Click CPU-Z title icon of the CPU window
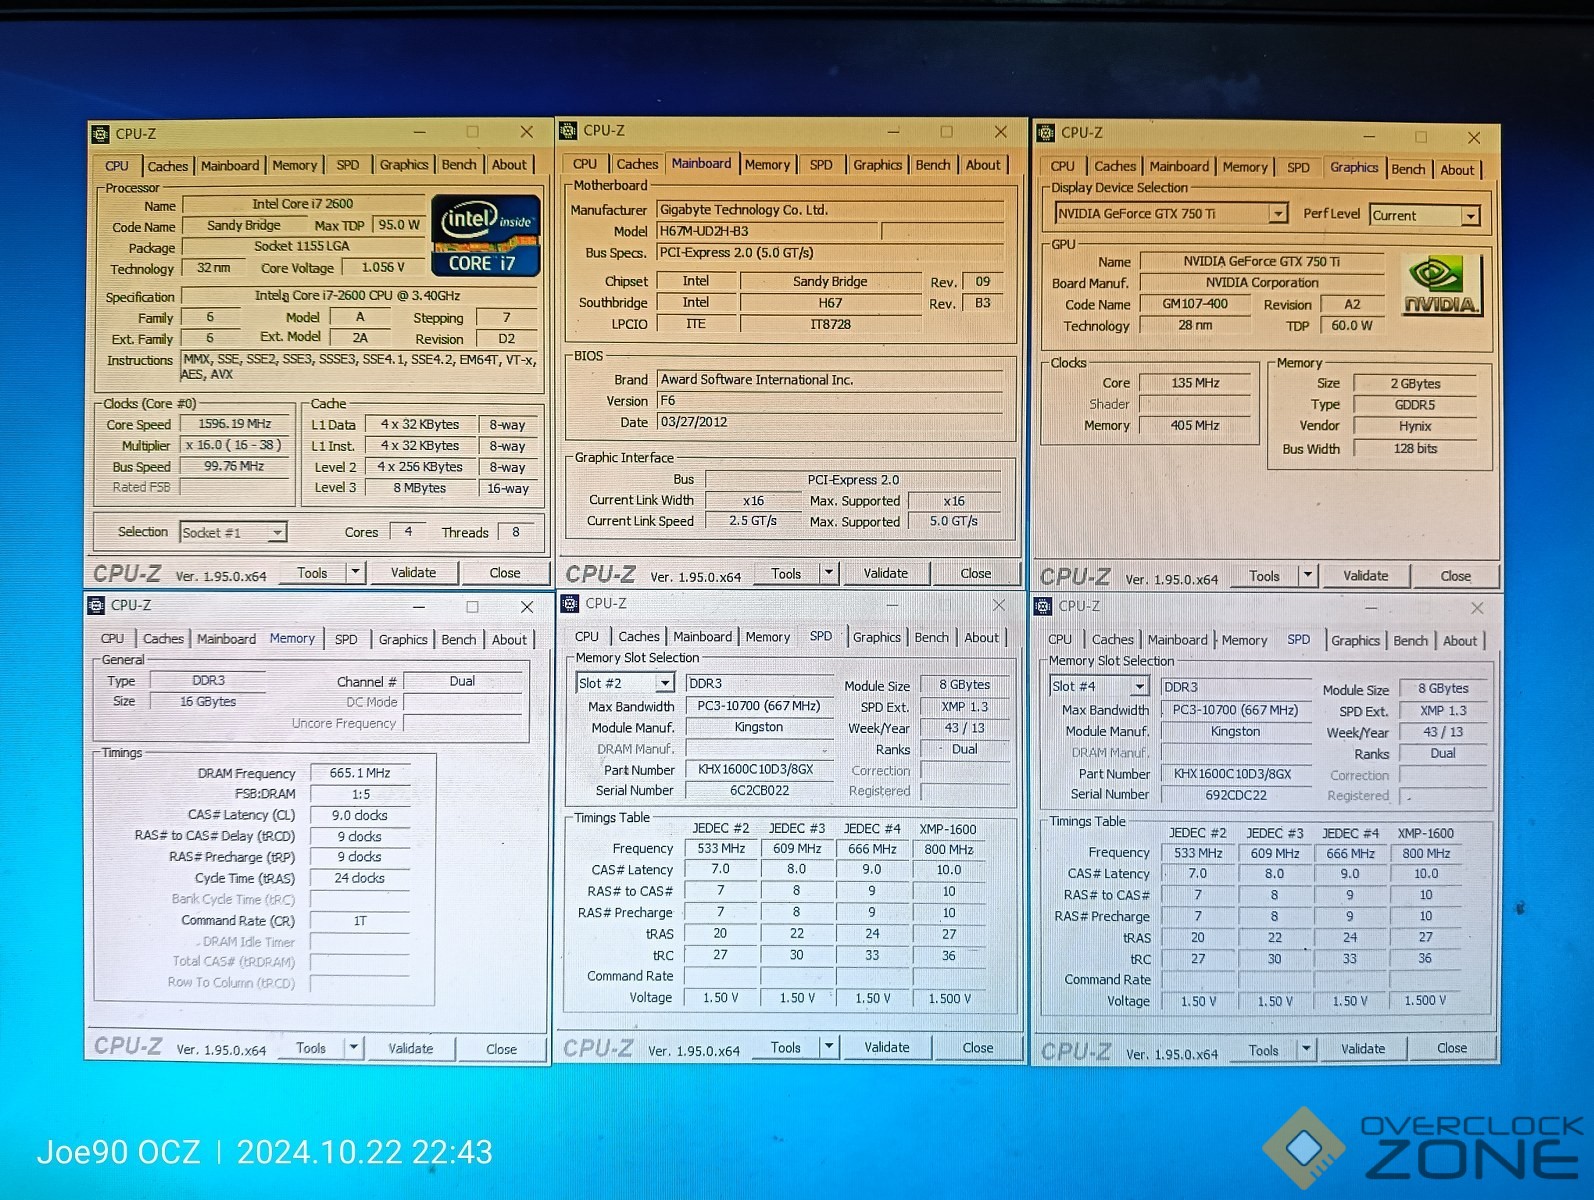The width and height of the screenshot is (1594, 1200). click(x=100, y=133)
